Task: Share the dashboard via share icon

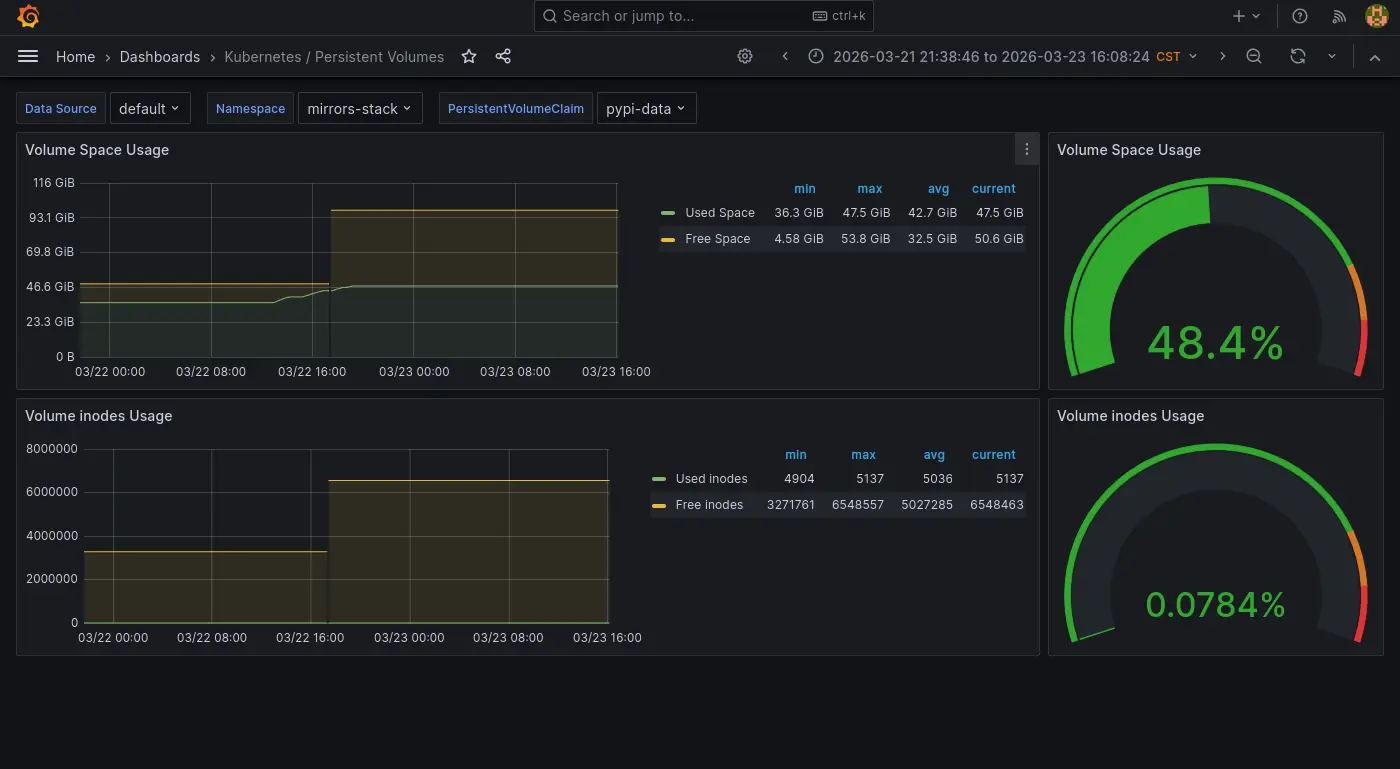Action: click(x=503, y=57)
